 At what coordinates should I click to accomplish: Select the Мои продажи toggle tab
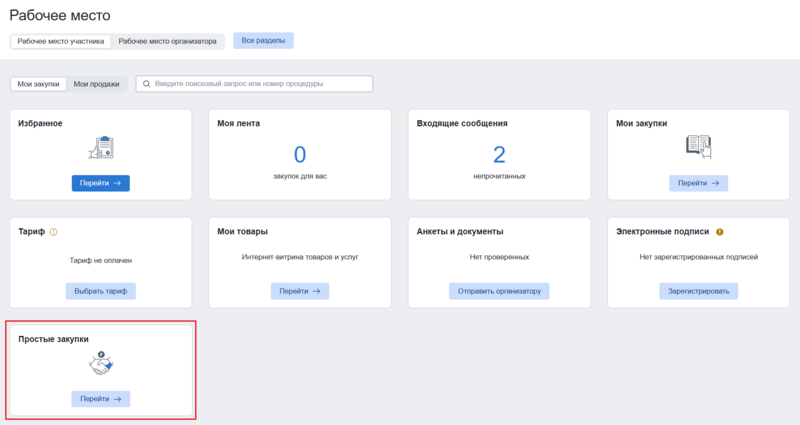point(96,84)
